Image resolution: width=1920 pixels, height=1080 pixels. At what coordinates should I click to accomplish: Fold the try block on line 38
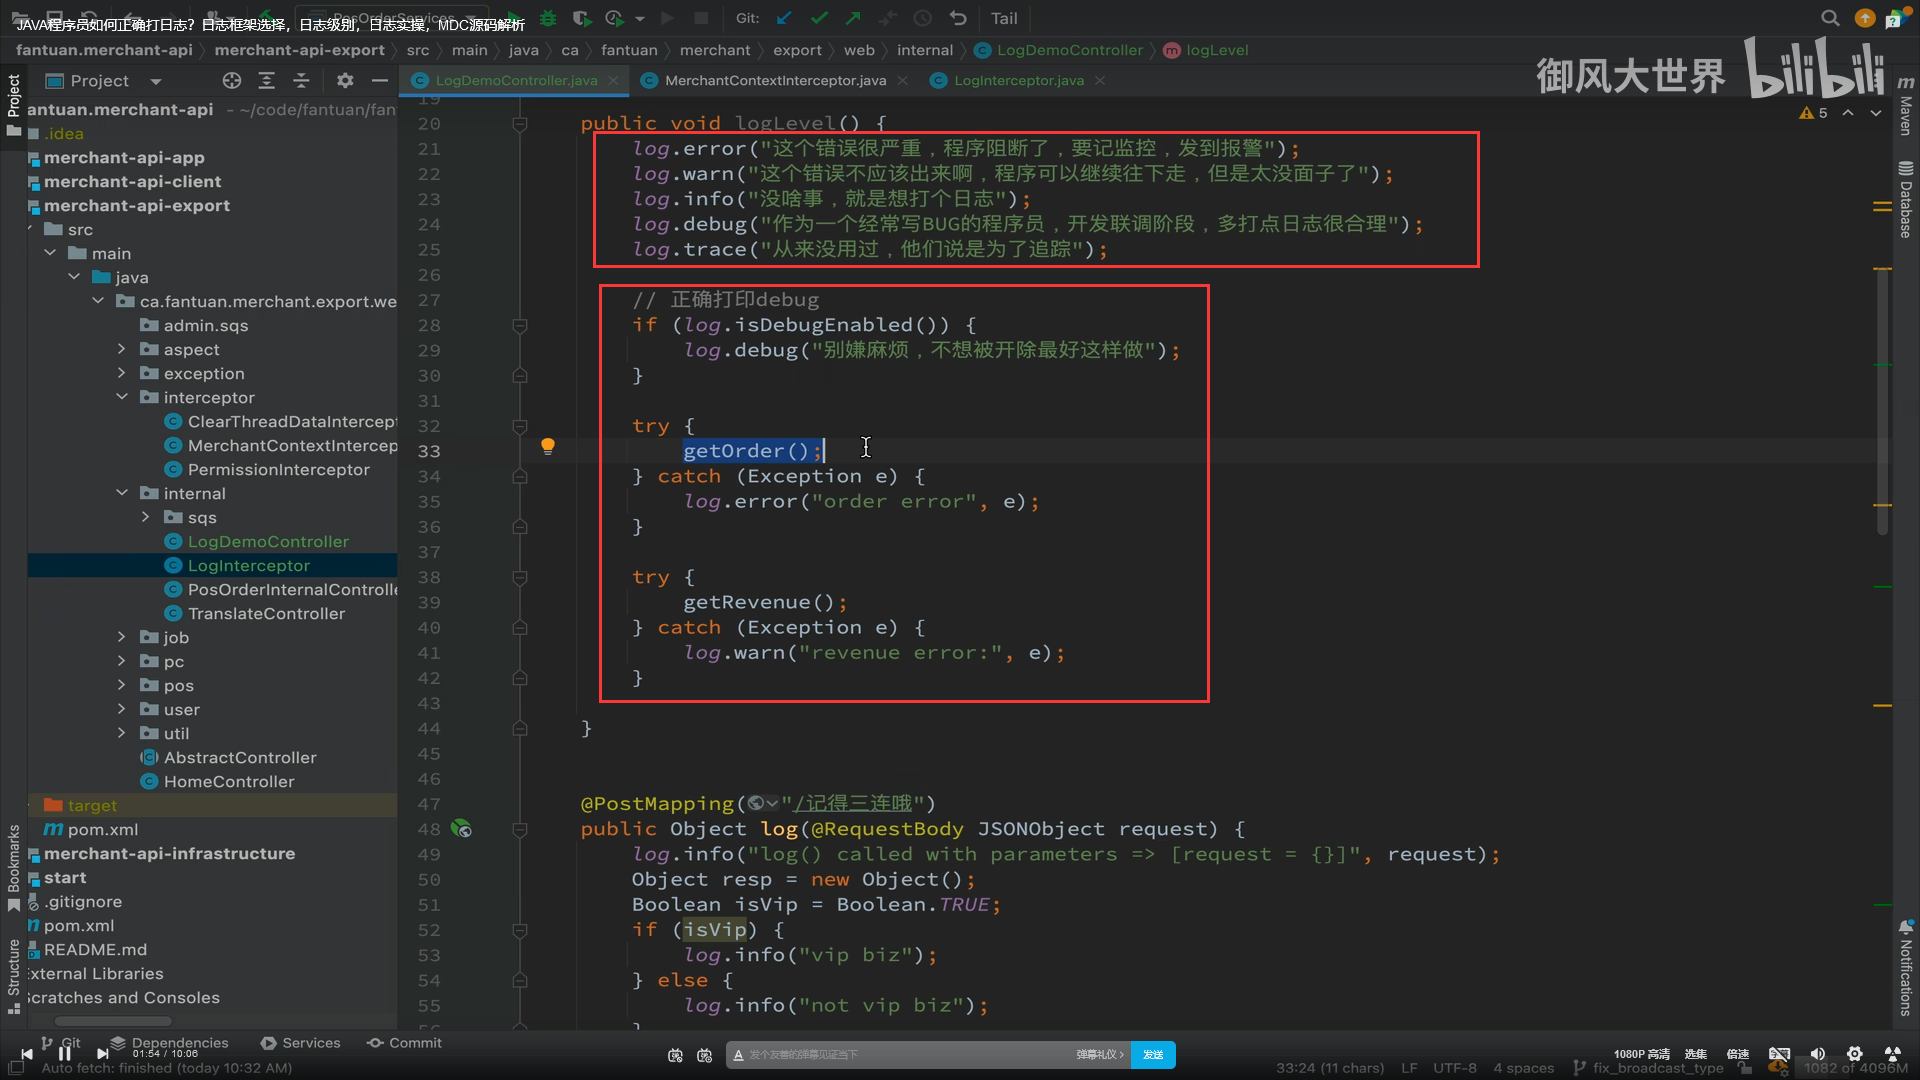point(520,578)
